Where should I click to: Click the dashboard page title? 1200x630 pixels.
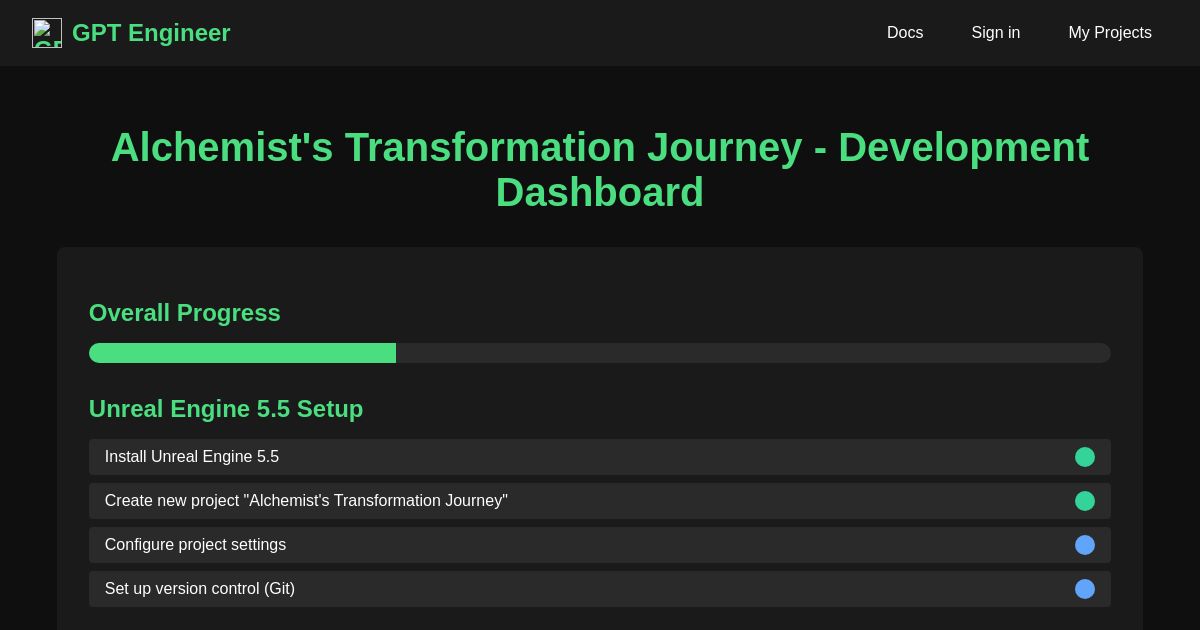click(600, 170)
